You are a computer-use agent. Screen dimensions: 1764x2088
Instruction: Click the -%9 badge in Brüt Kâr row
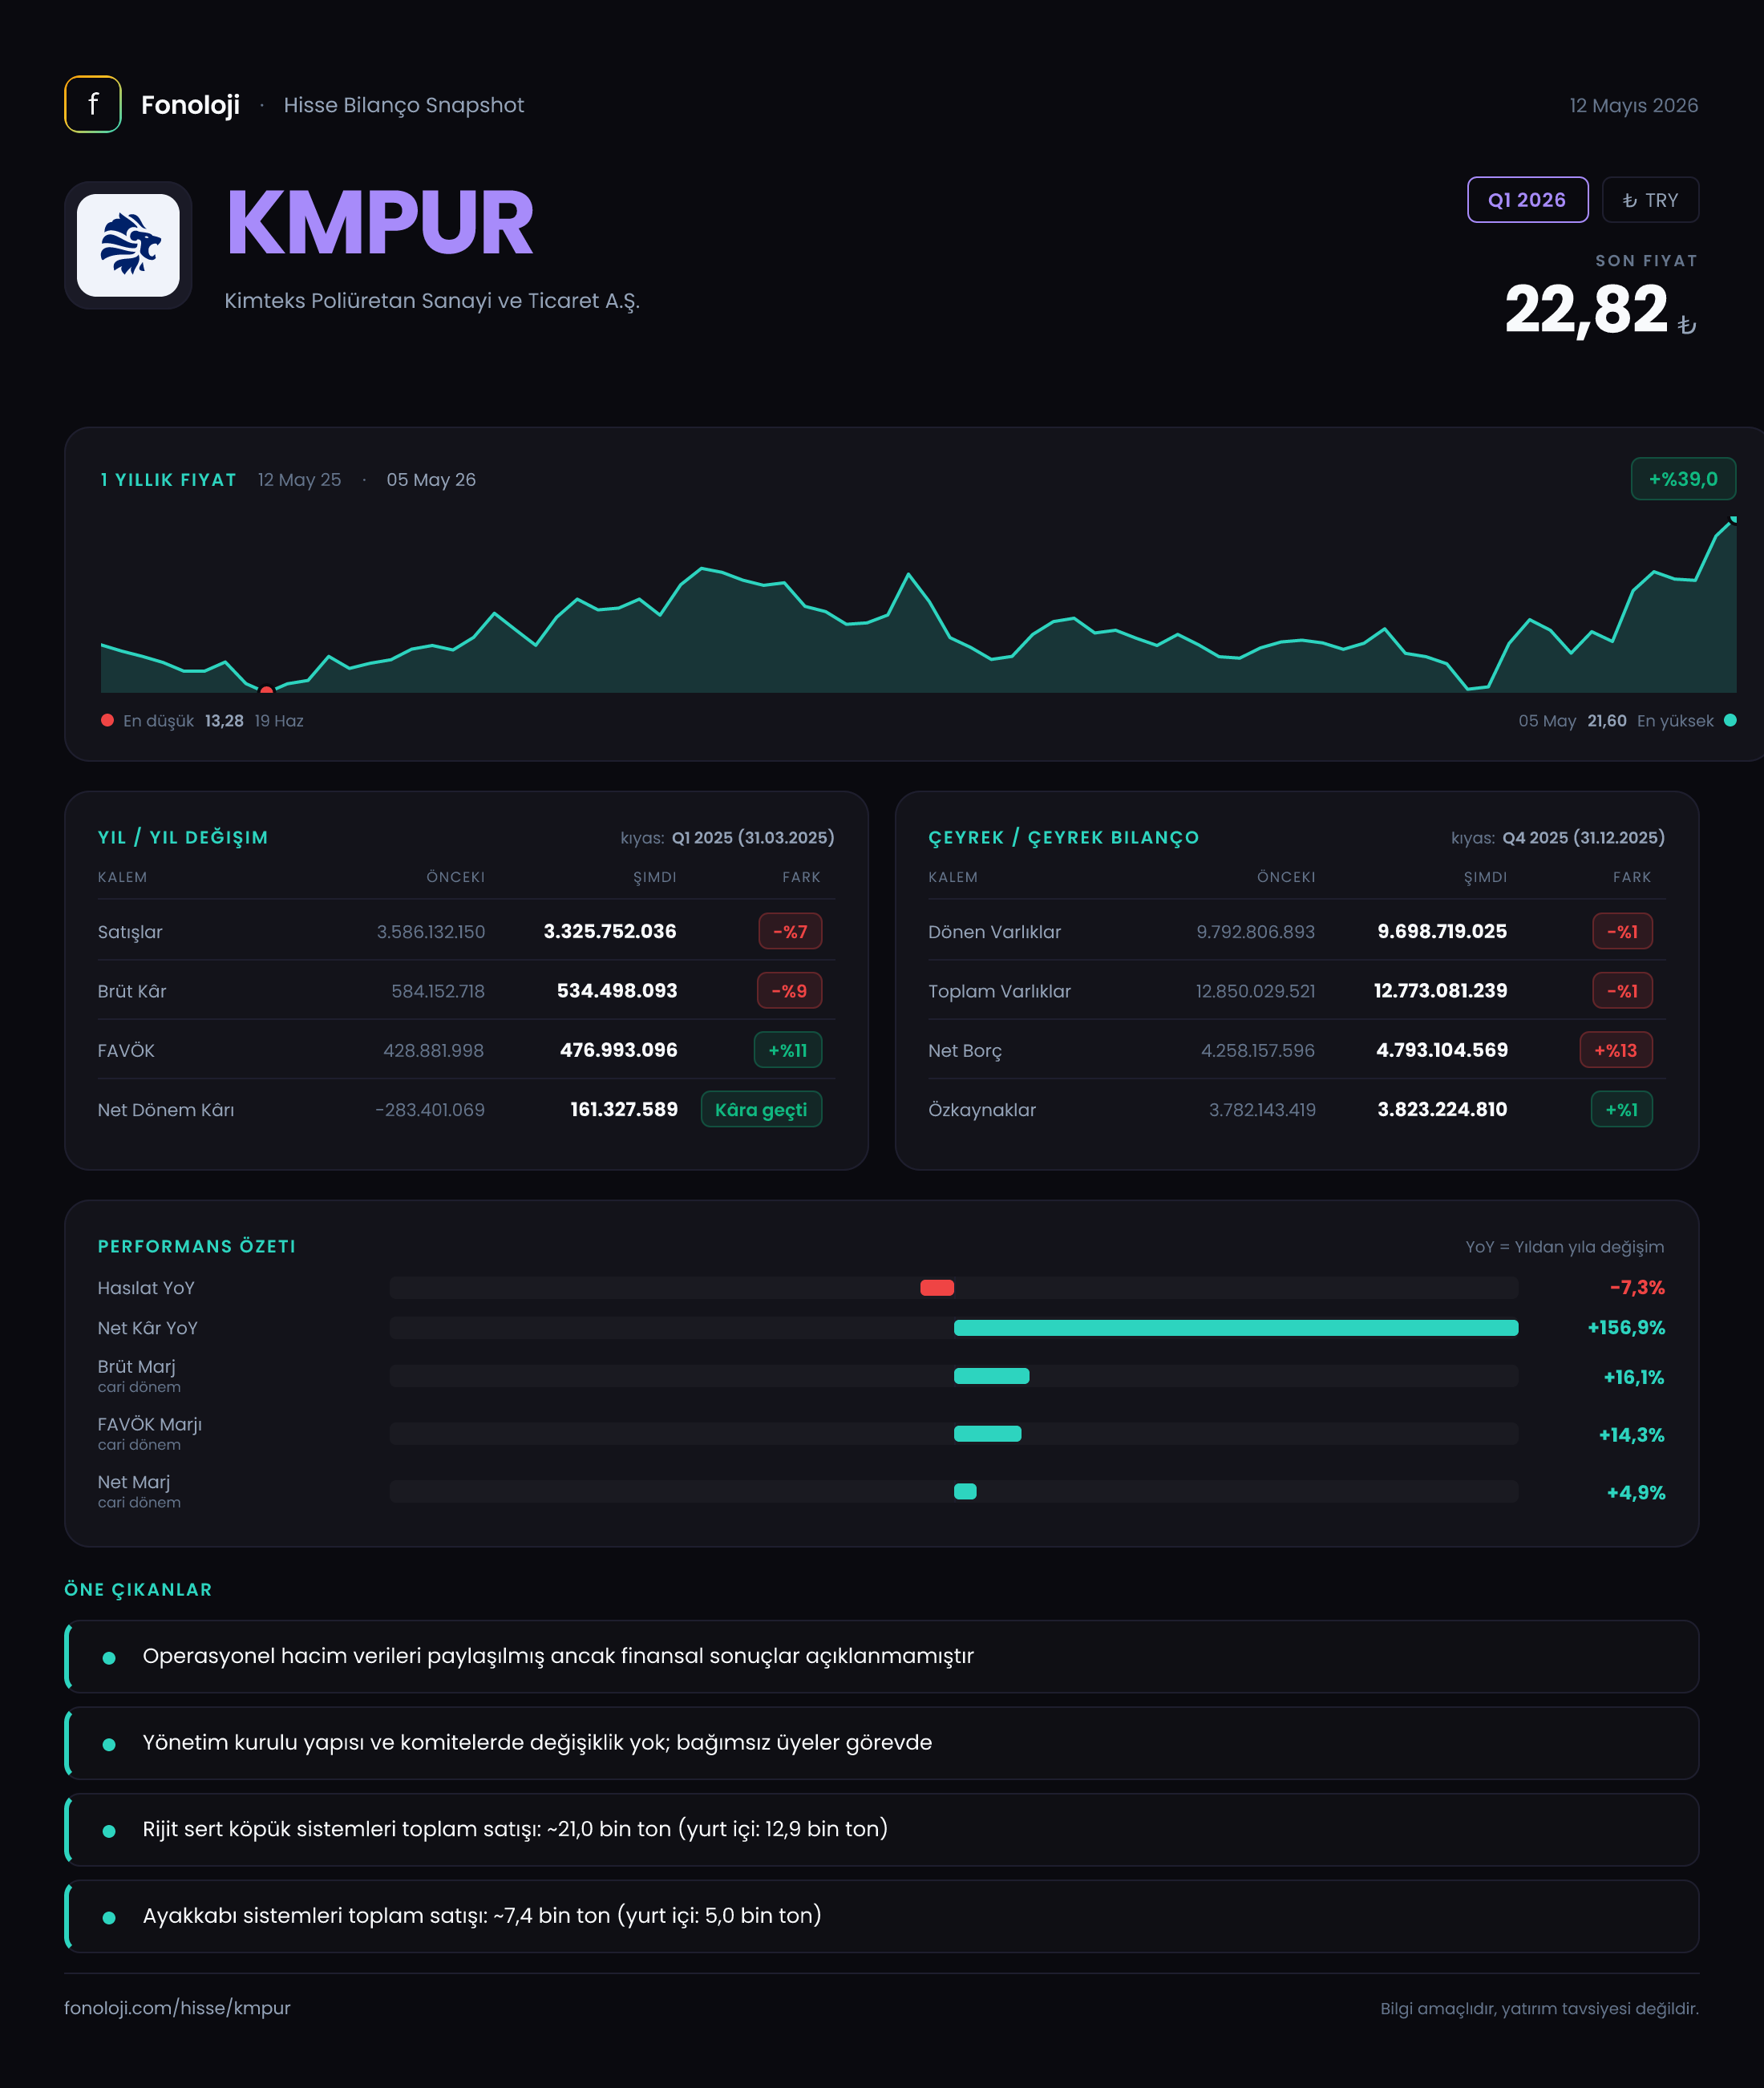(789, 990)
